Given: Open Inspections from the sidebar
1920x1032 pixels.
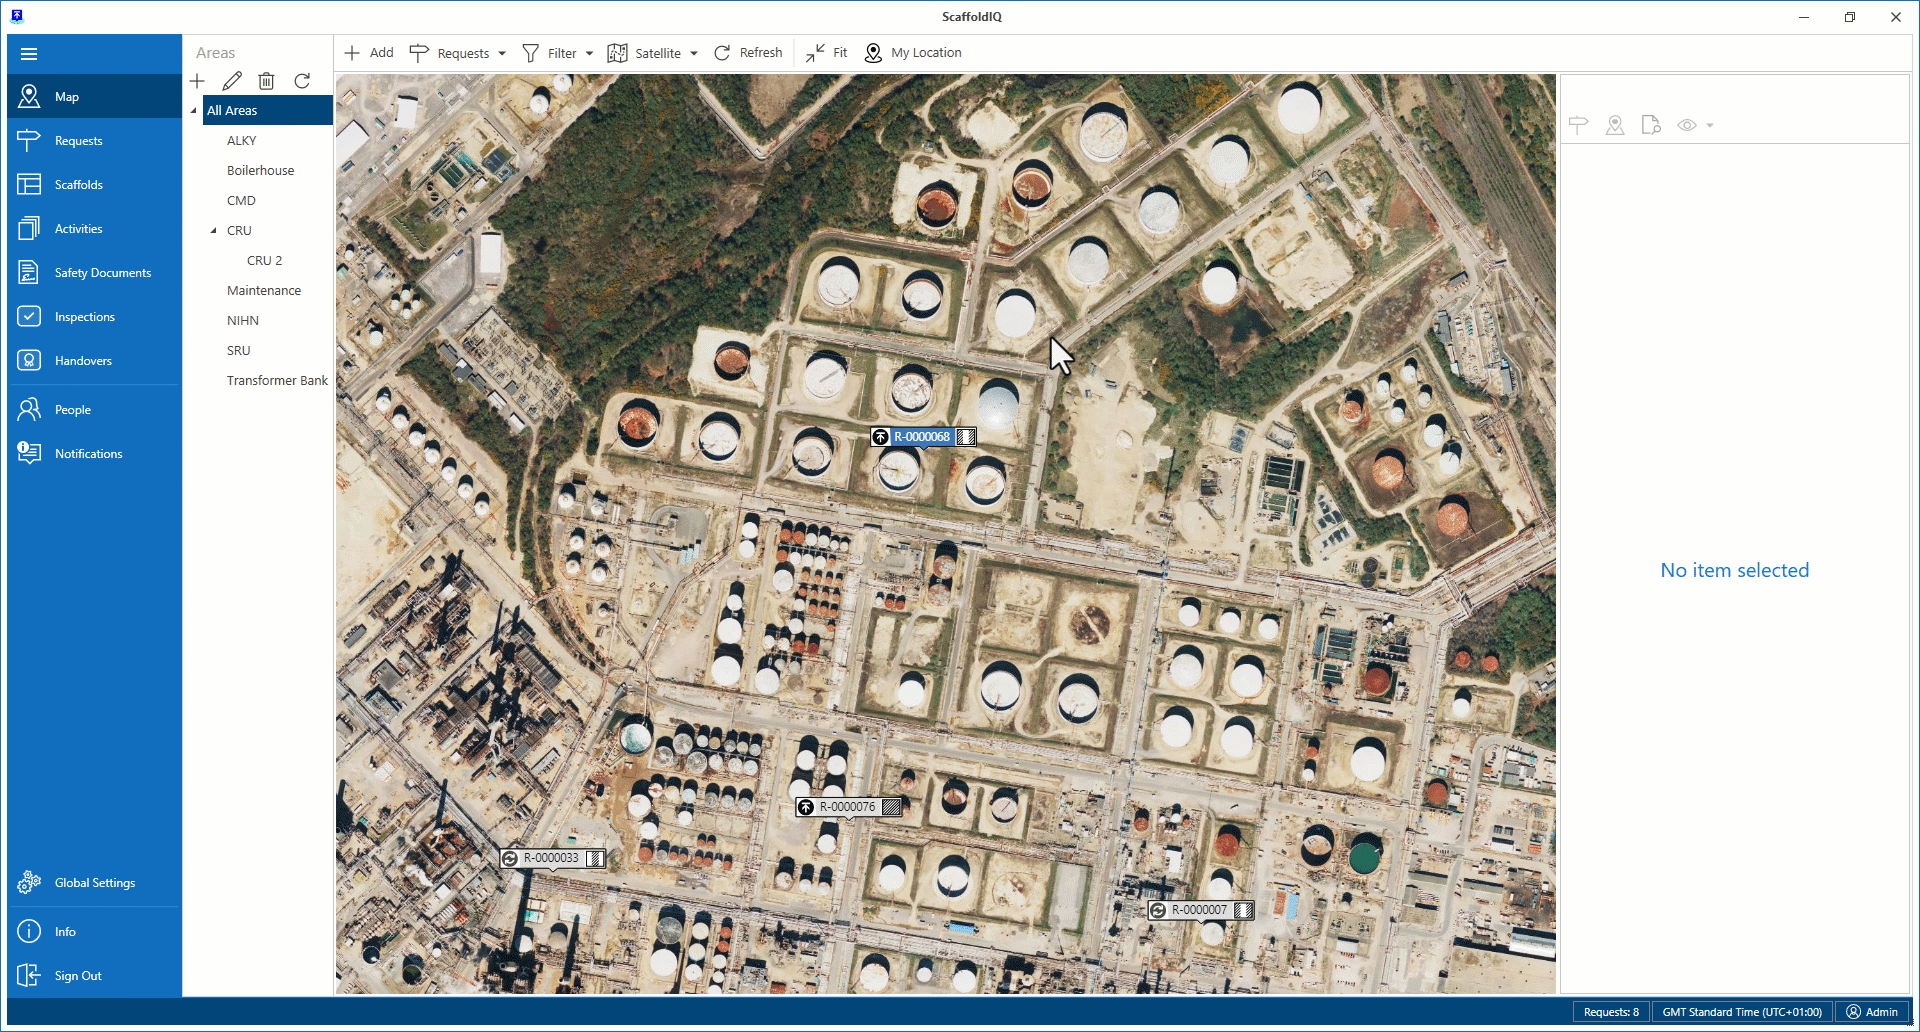Looking at the screenshot, I should (84, 317).
